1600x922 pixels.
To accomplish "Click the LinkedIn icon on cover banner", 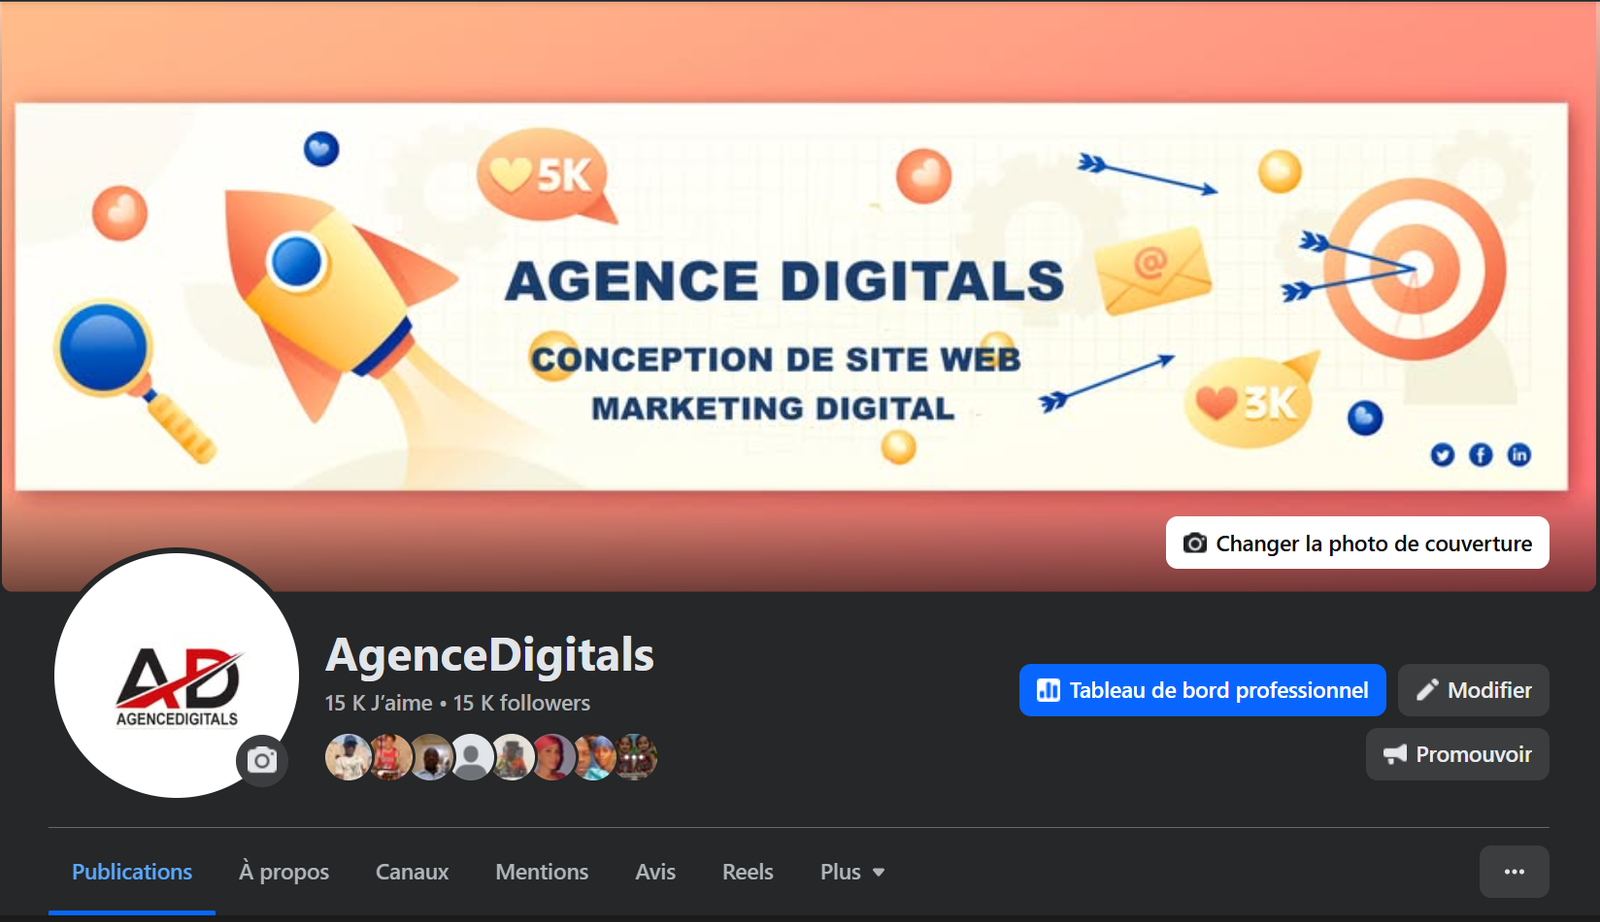I will (1519, 455).
